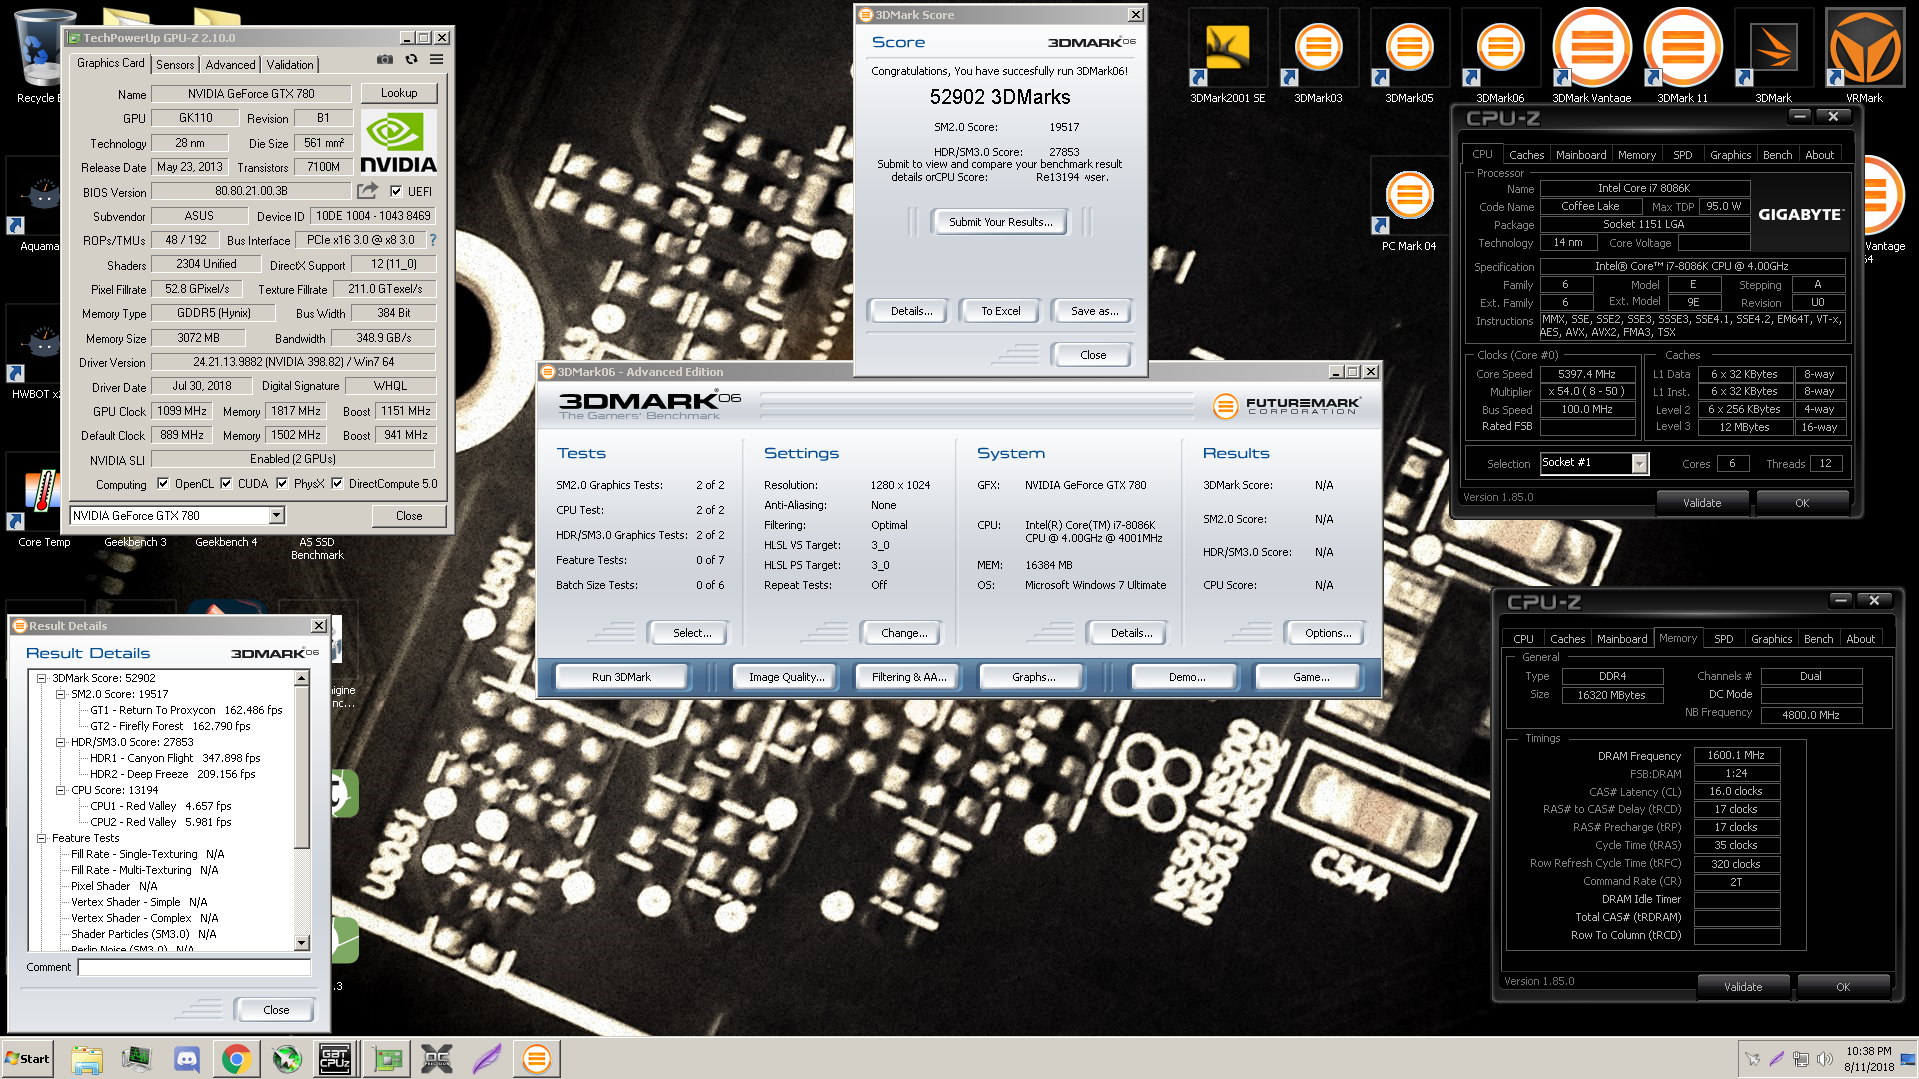Open the 3DMark06 desktop shortcut
Screen dimensions: 1919x1079
[x=1500, y=56]
